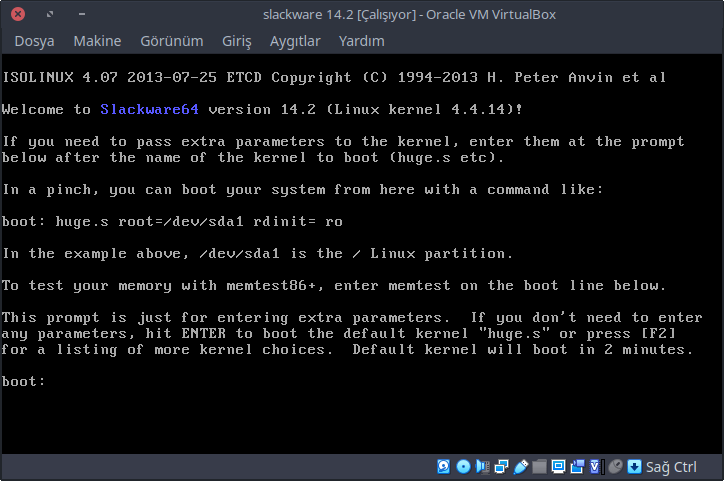Screen dimensions: 724x481
Task: Click the display monitor status icon
Action: tap(558, 467)
